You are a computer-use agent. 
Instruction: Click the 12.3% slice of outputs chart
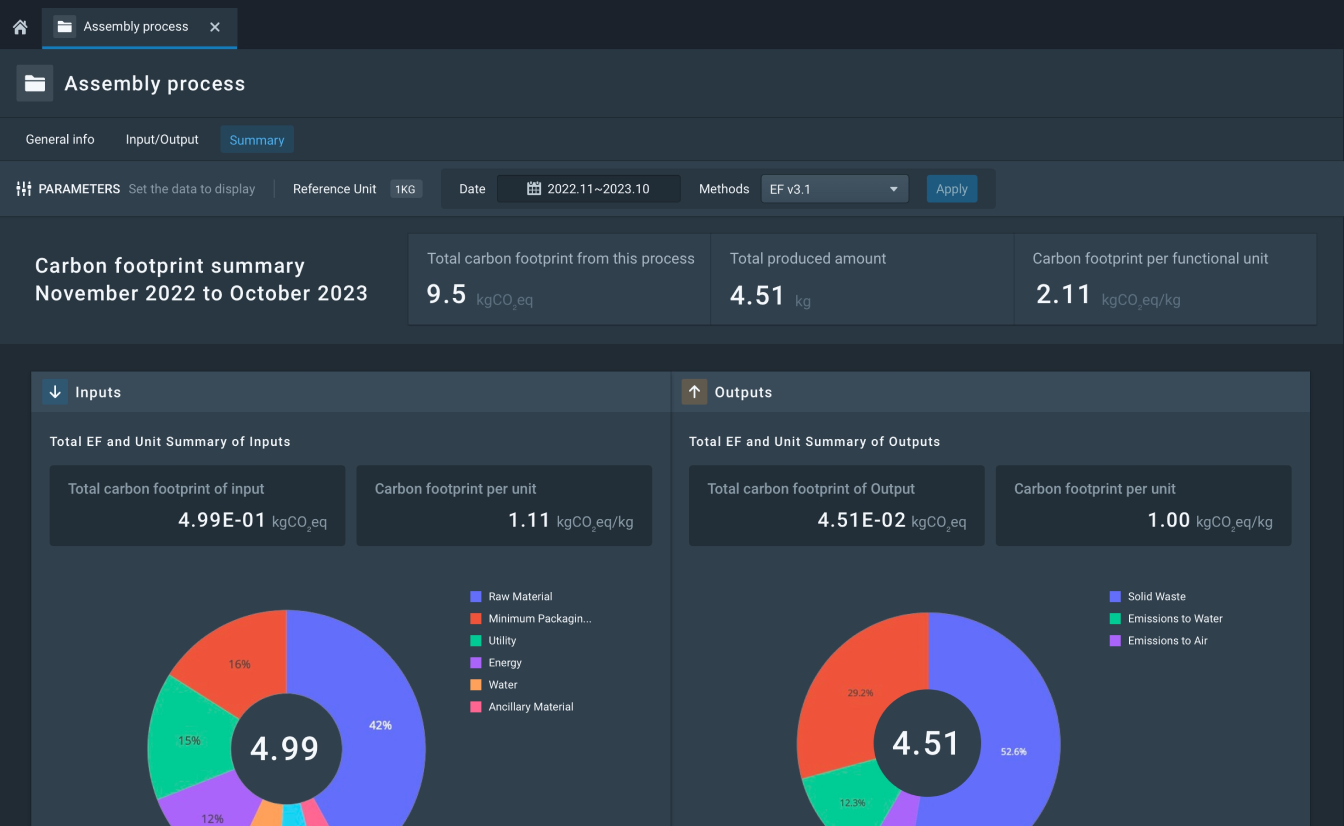coord(852,802)
